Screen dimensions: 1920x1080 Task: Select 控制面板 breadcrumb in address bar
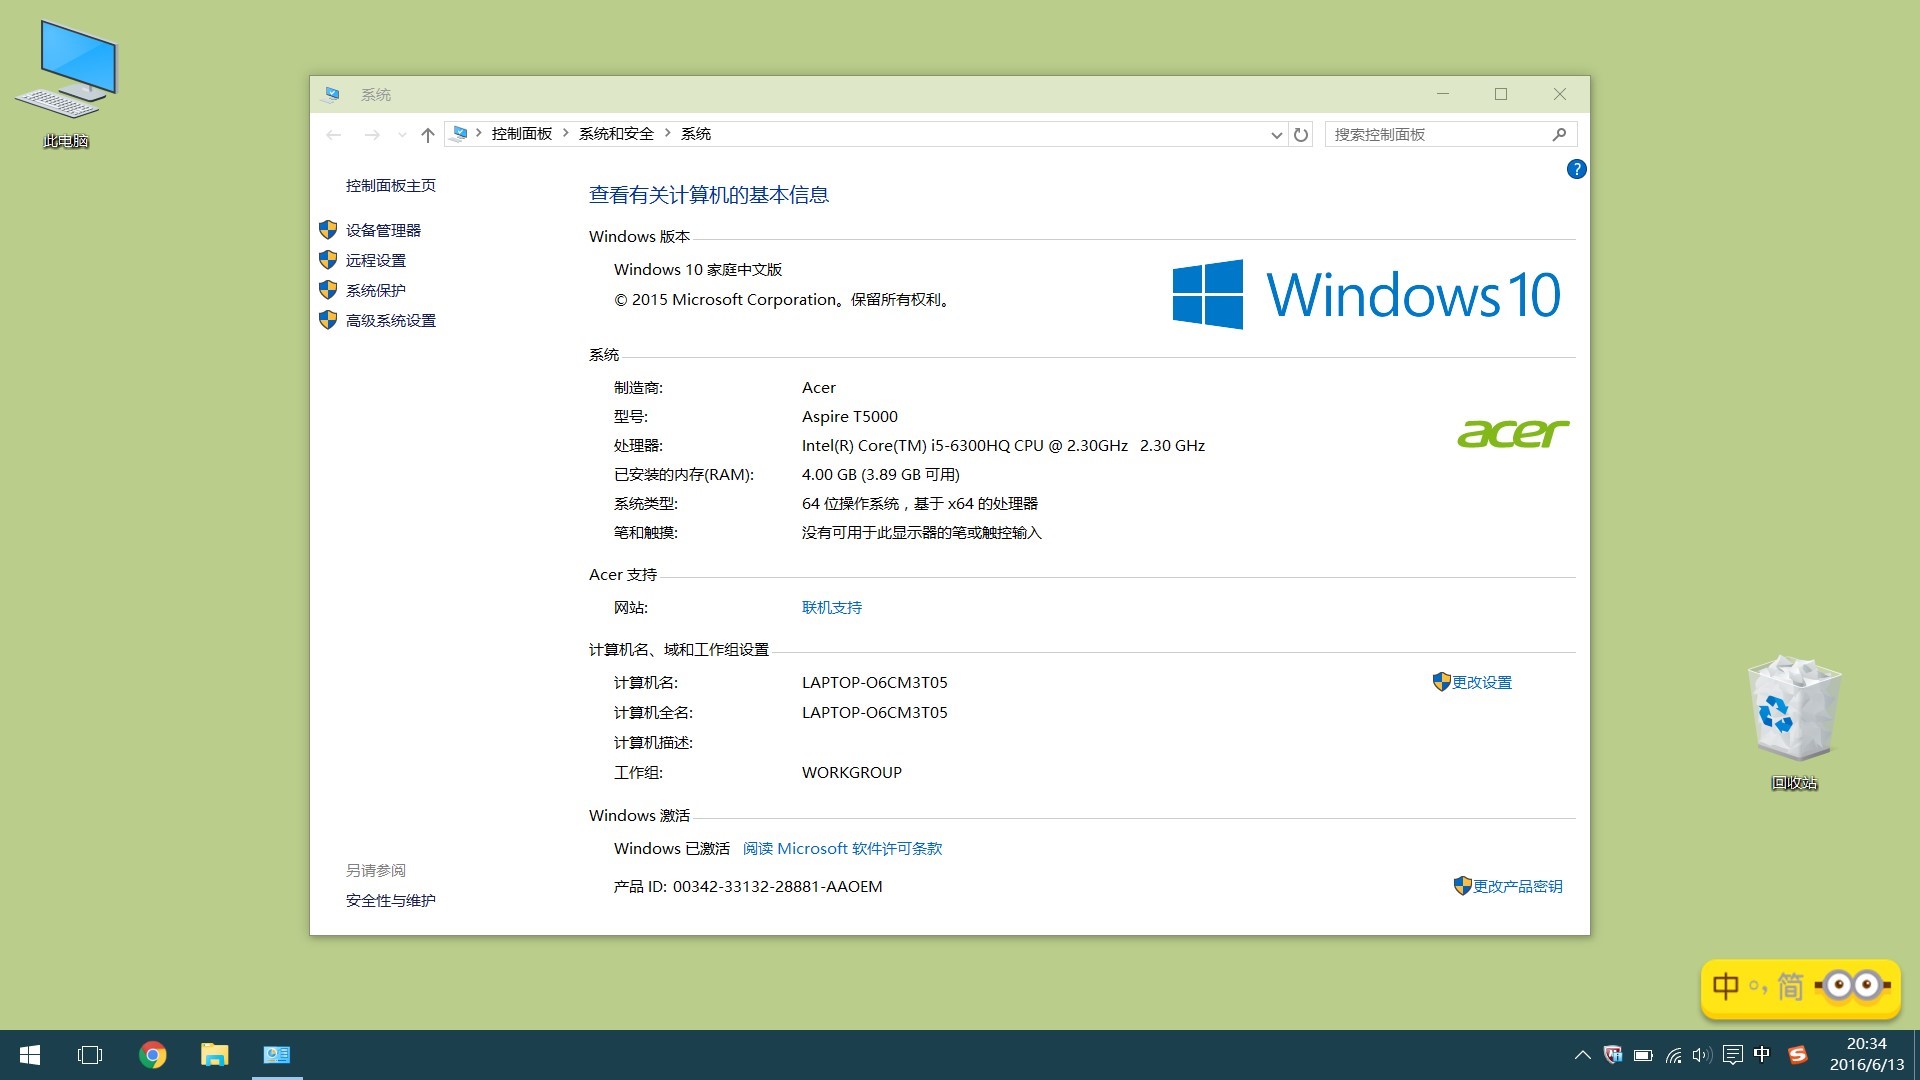point(522,133)
